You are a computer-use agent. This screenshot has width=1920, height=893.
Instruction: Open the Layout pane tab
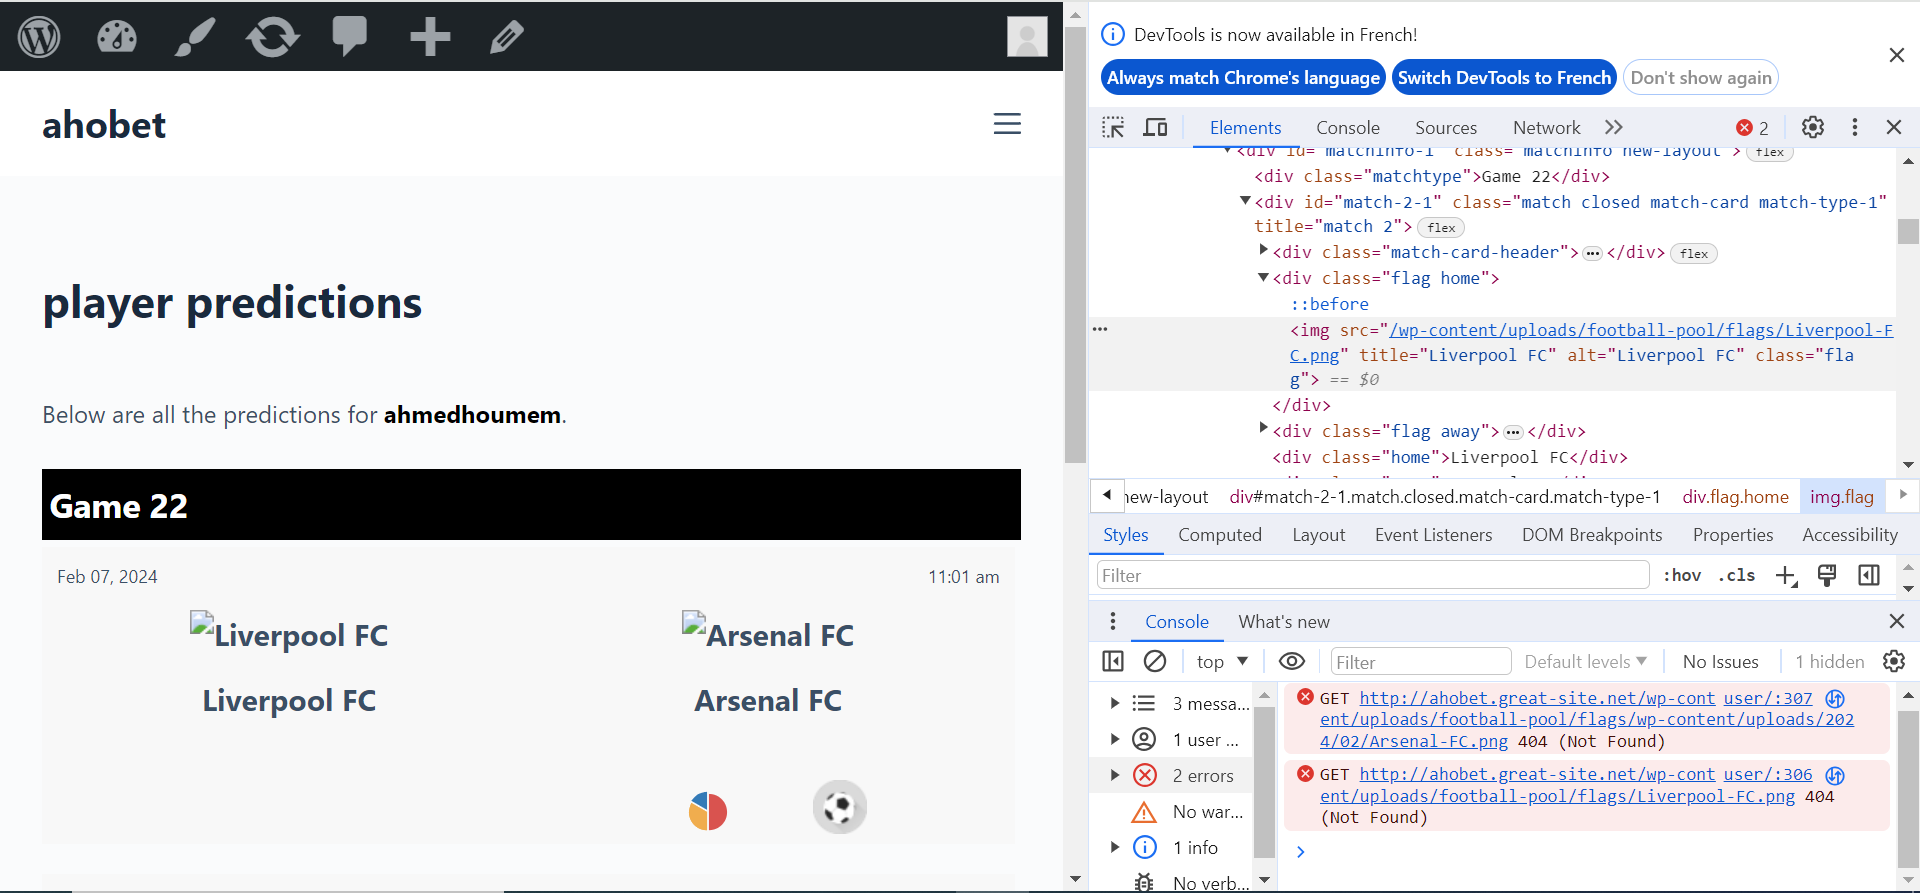(1318, 535)
